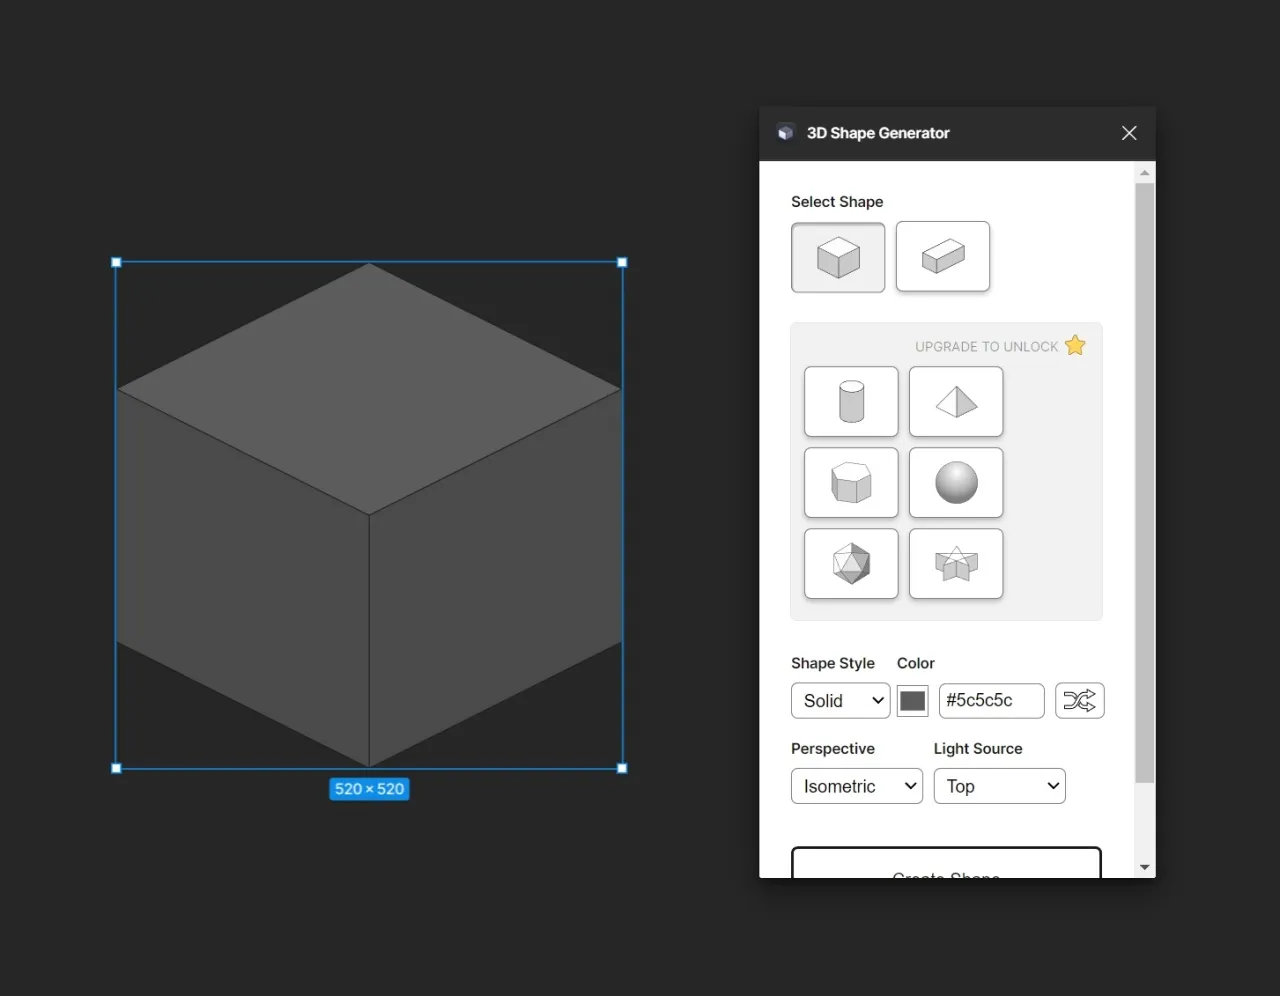The width and height of the screenshot is (1280, 996).
Task: Open the Perspective dropdown set to Isometric
Action: pyautogui.click(x=856, y=786)
